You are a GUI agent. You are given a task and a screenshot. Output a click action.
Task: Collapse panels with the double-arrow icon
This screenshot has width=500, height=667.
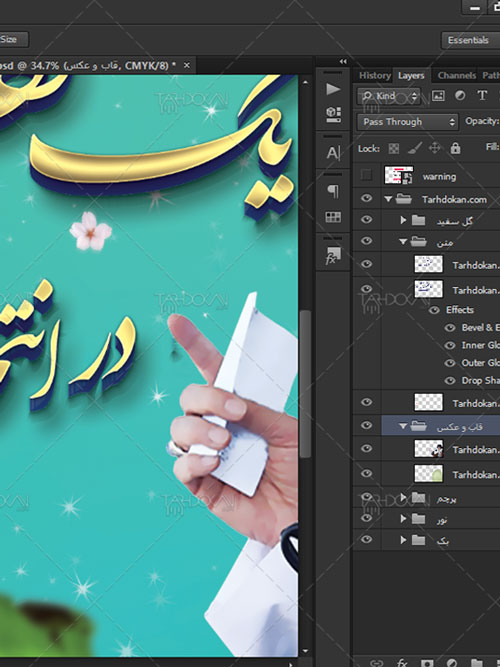[343, 62]
